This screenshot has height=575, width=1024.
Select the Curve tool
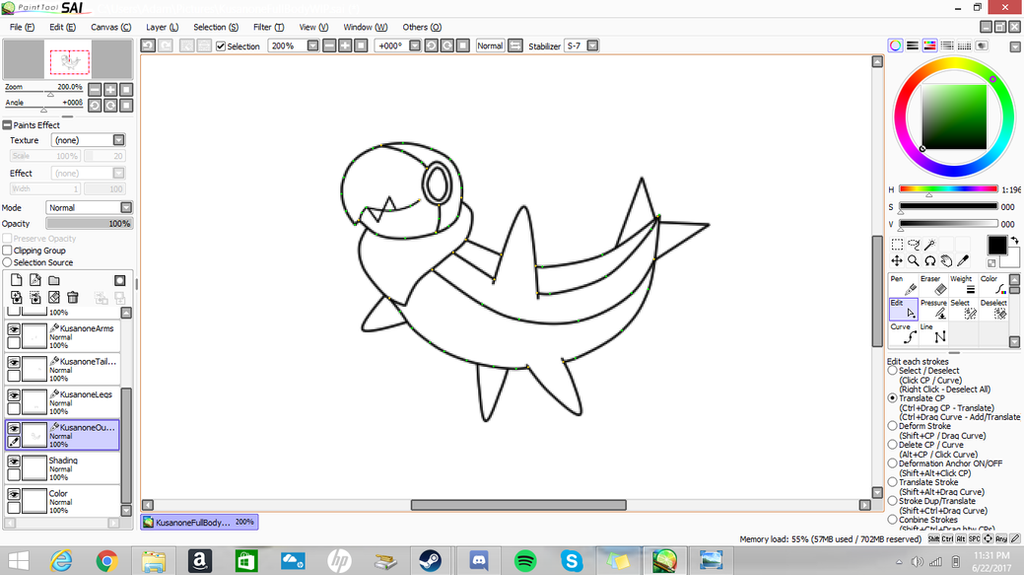[903, 333]
